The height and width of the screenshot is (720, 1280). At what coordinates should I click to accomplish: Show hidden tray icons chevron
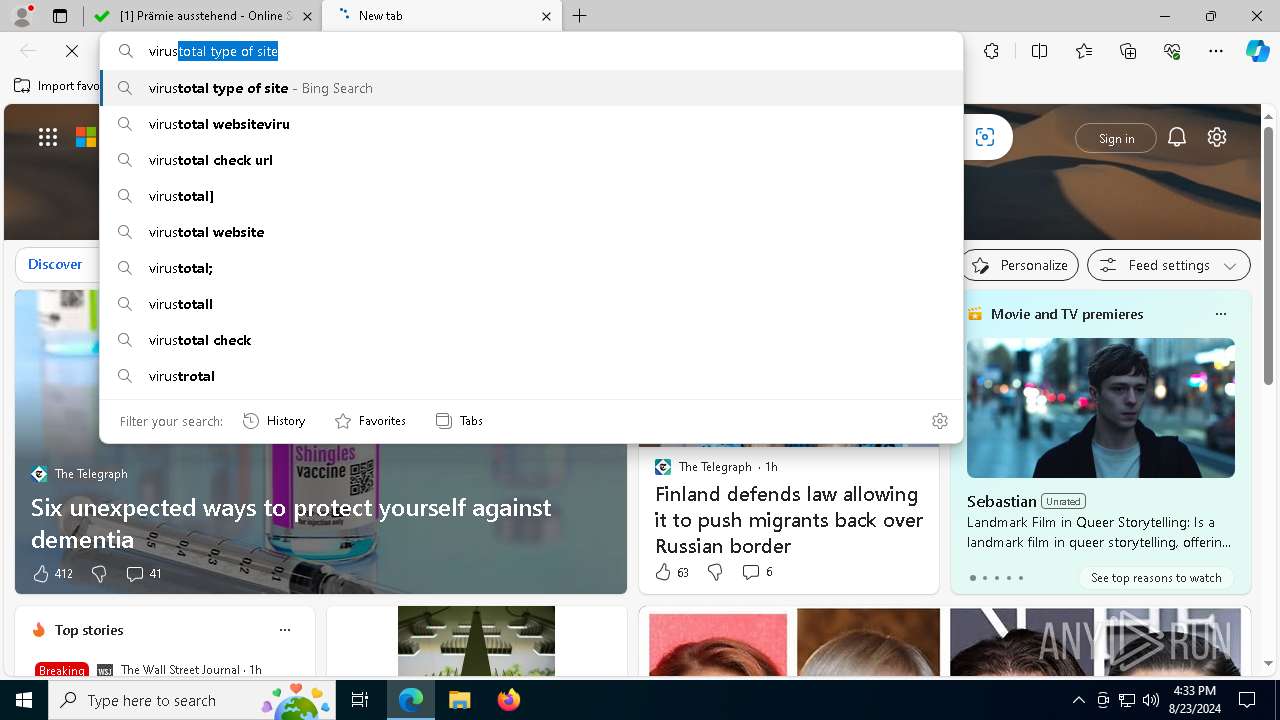[x=1078, y=700]
